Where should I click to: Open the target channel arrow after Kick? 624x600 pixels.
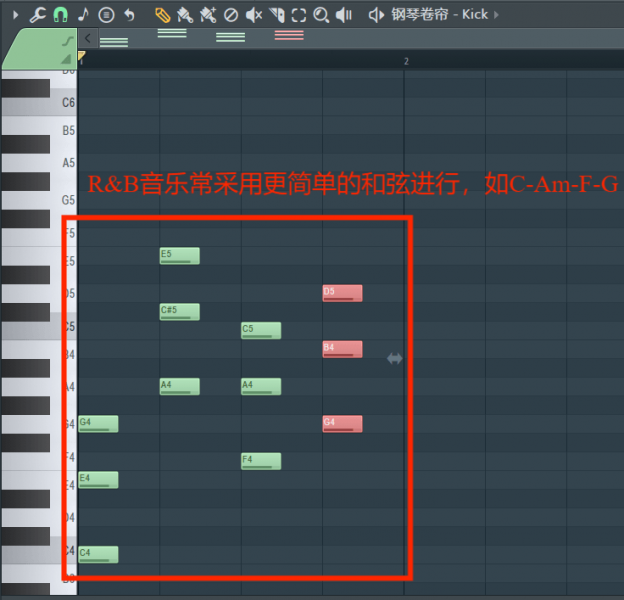(x=496, y=15)
